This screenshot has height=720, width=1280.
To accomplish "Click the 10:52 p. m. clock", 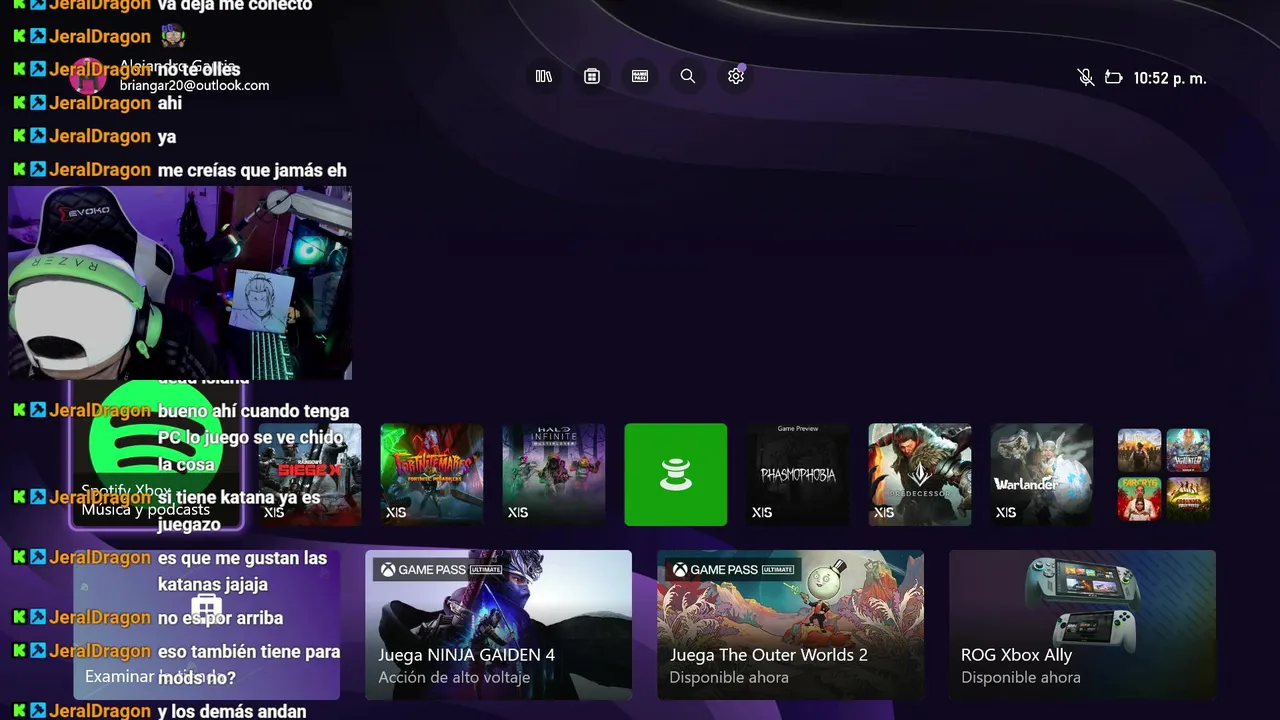I will [x=1170, y=78].
